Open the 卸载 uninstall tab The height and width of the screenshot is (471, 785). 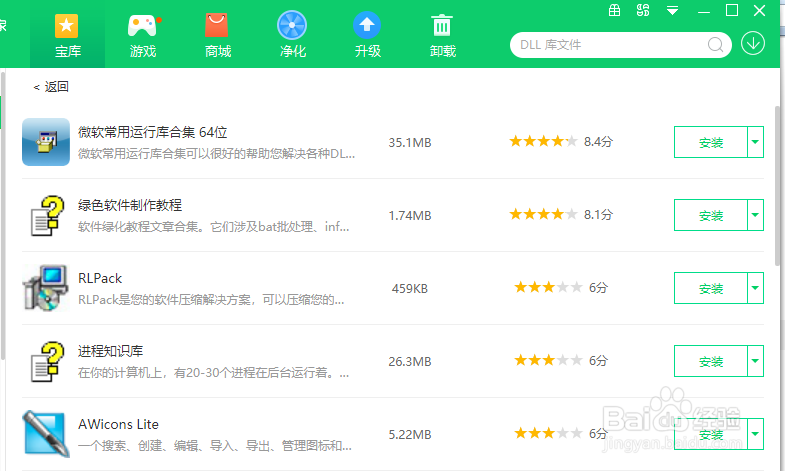tap(443, 36)
